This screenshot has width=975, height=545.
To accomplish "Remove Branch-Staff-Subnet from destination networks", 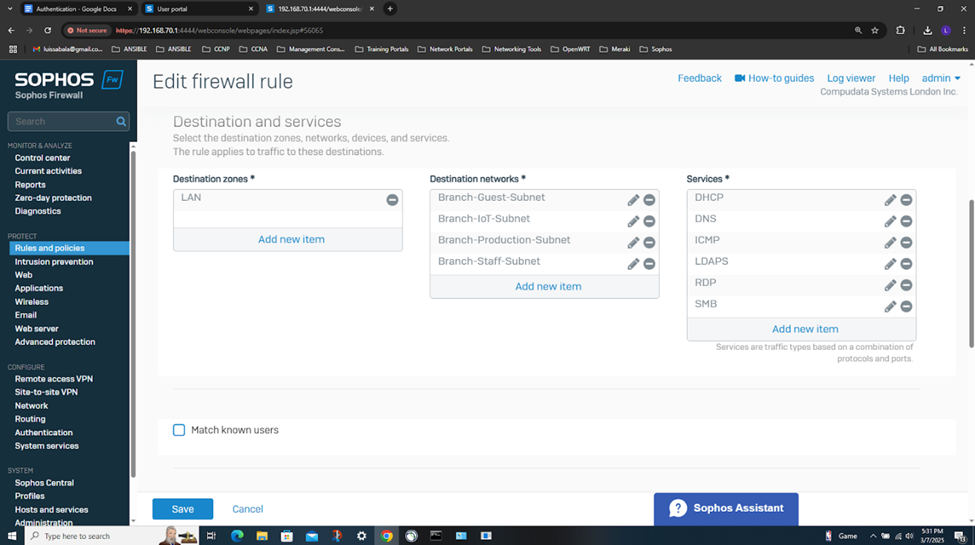I will [x=649, y=264].
